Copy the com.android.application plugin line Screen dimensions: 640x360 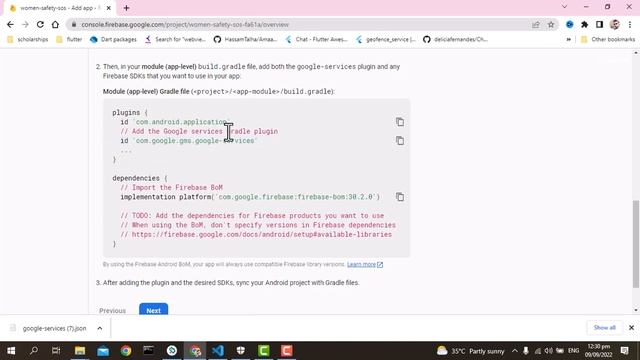pos(400,122)
